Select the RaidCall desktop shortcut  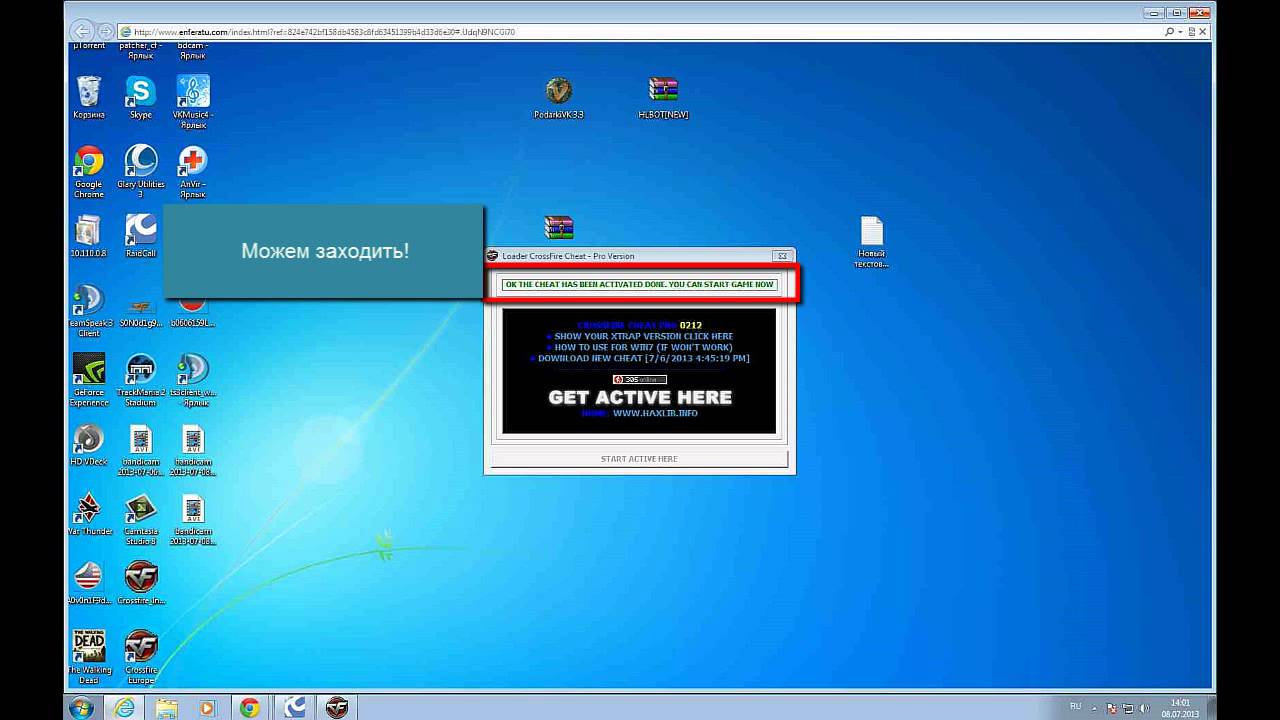click(x=141, y=236)
